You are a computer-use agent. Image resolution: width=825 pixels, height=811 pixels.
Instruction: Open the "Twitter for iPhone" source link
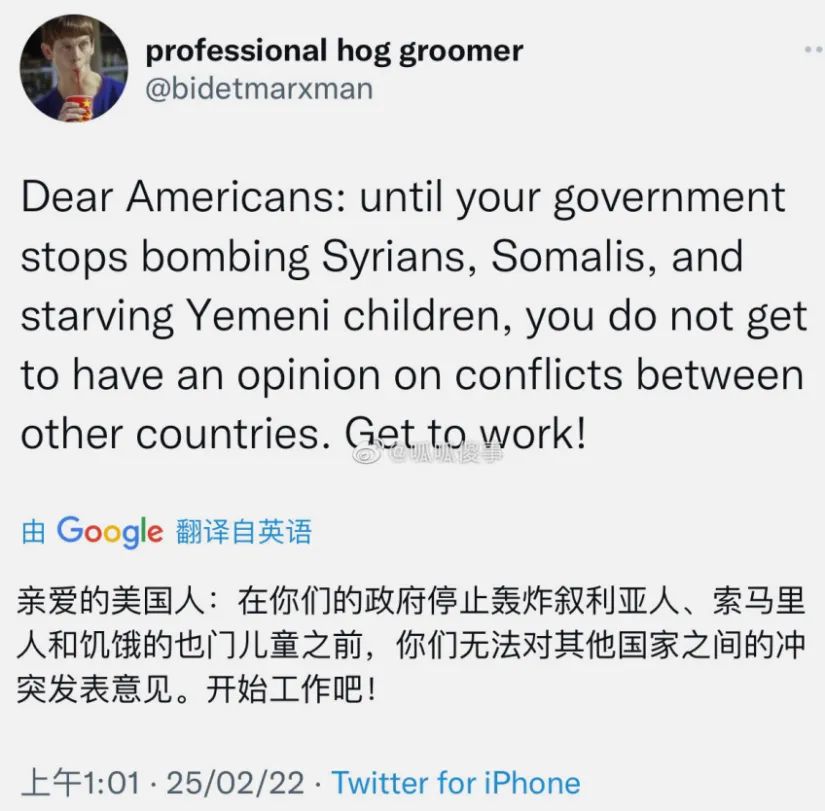(456, 783)
